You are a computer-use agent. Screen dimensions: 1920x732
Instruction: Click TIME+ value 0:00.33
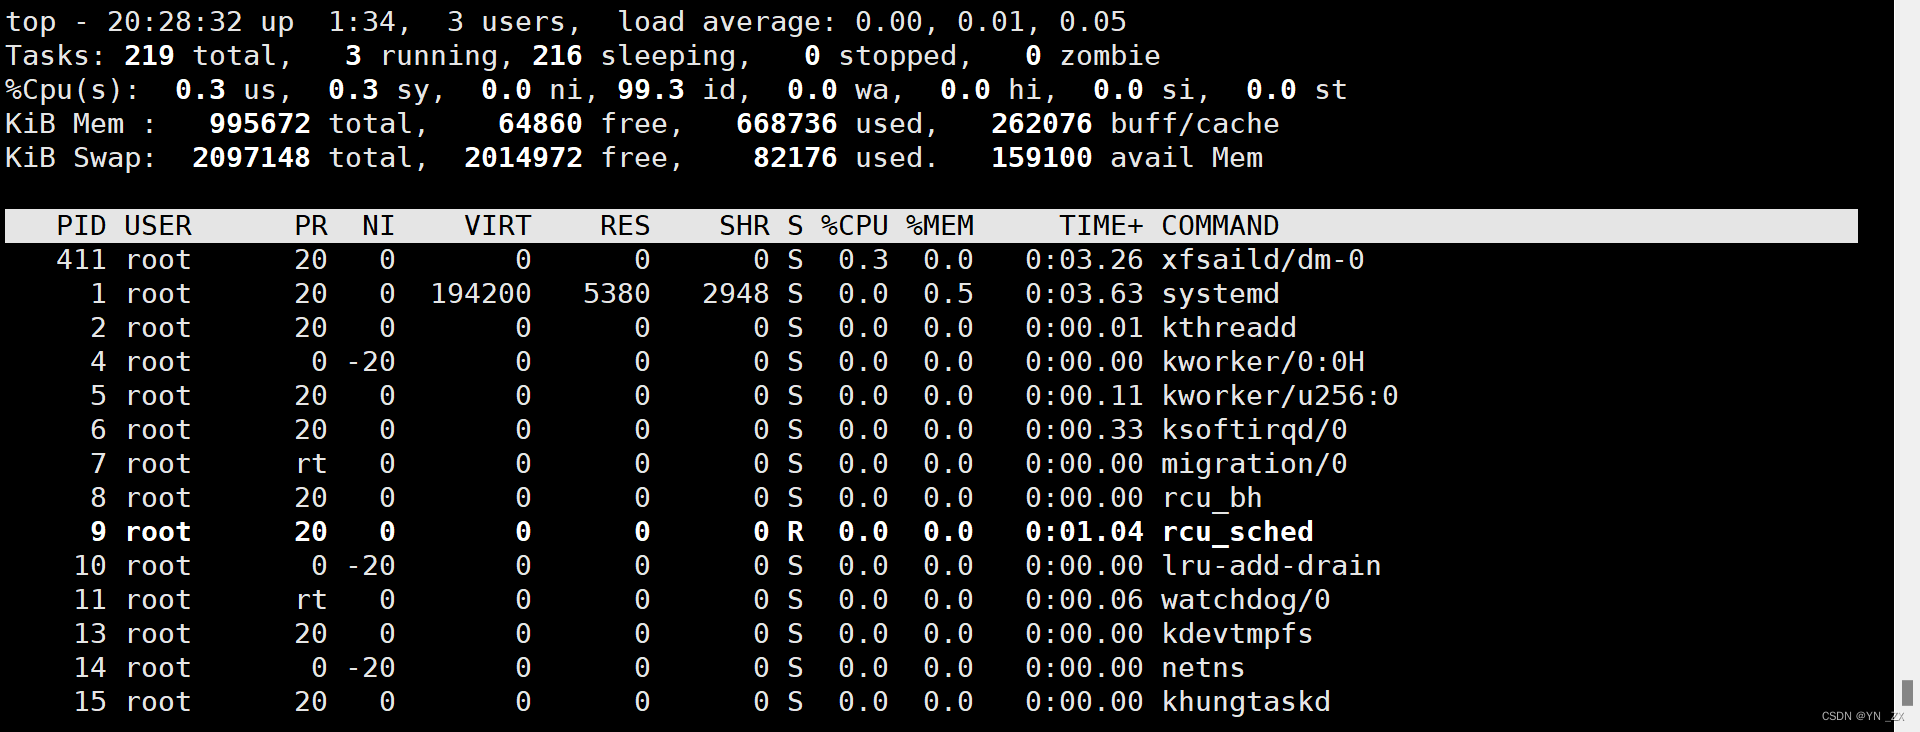click(x=1084, y=430)
